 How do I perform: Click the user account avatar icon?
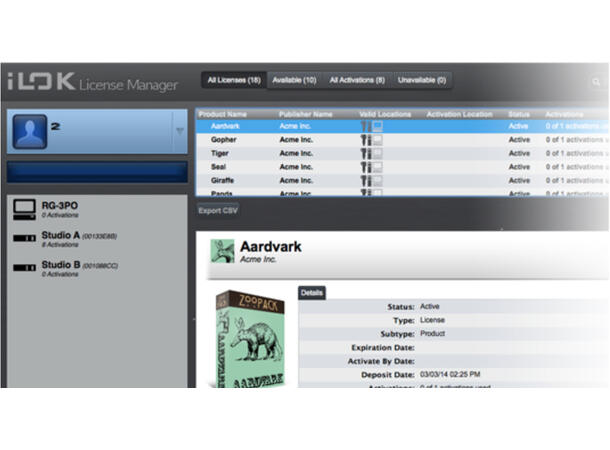click(30, 131)
